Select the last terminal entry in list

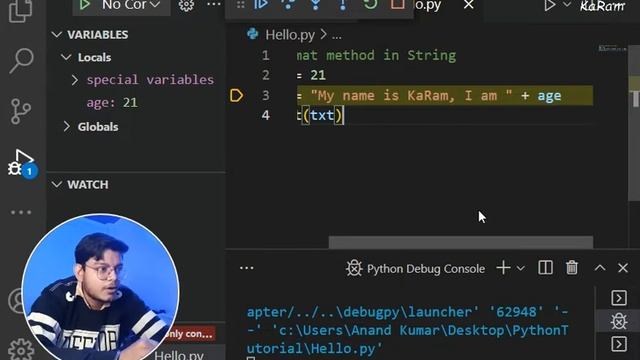[x=619, y=344]
